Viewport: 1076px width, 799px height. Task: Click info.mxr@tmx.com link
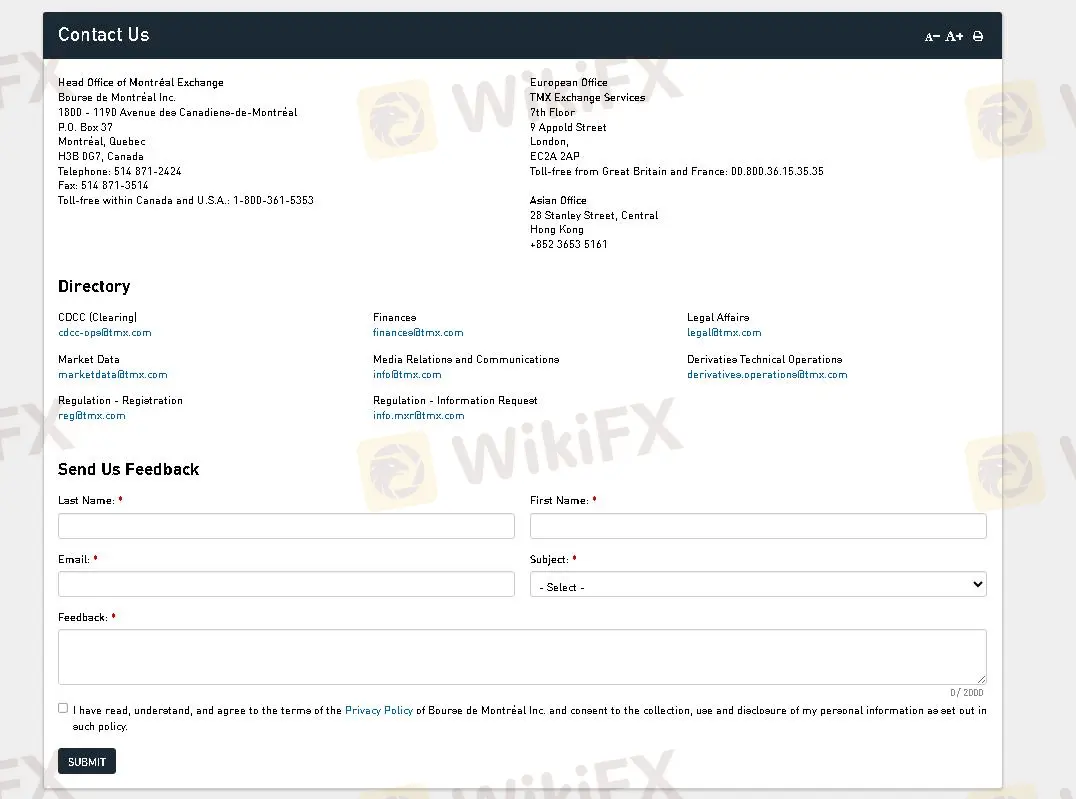pos(419,416)
